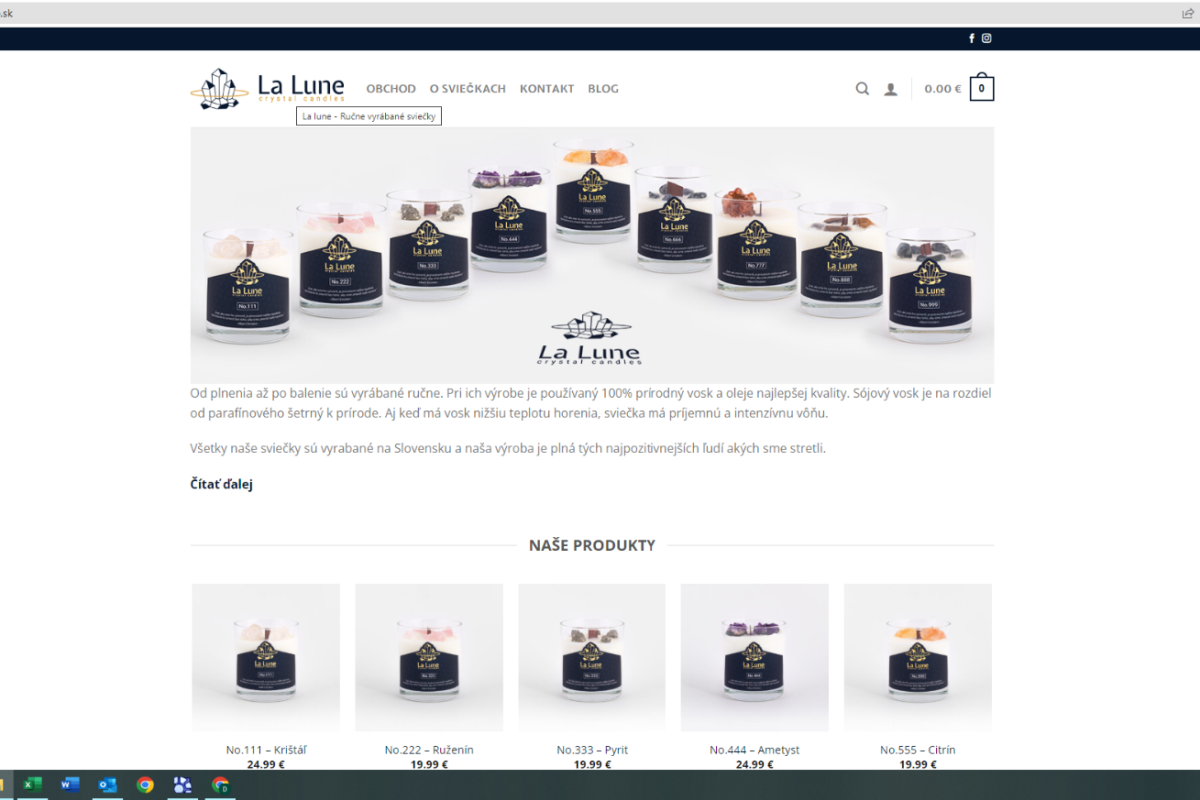Open the shopping cart bag icon

[982, 88]
